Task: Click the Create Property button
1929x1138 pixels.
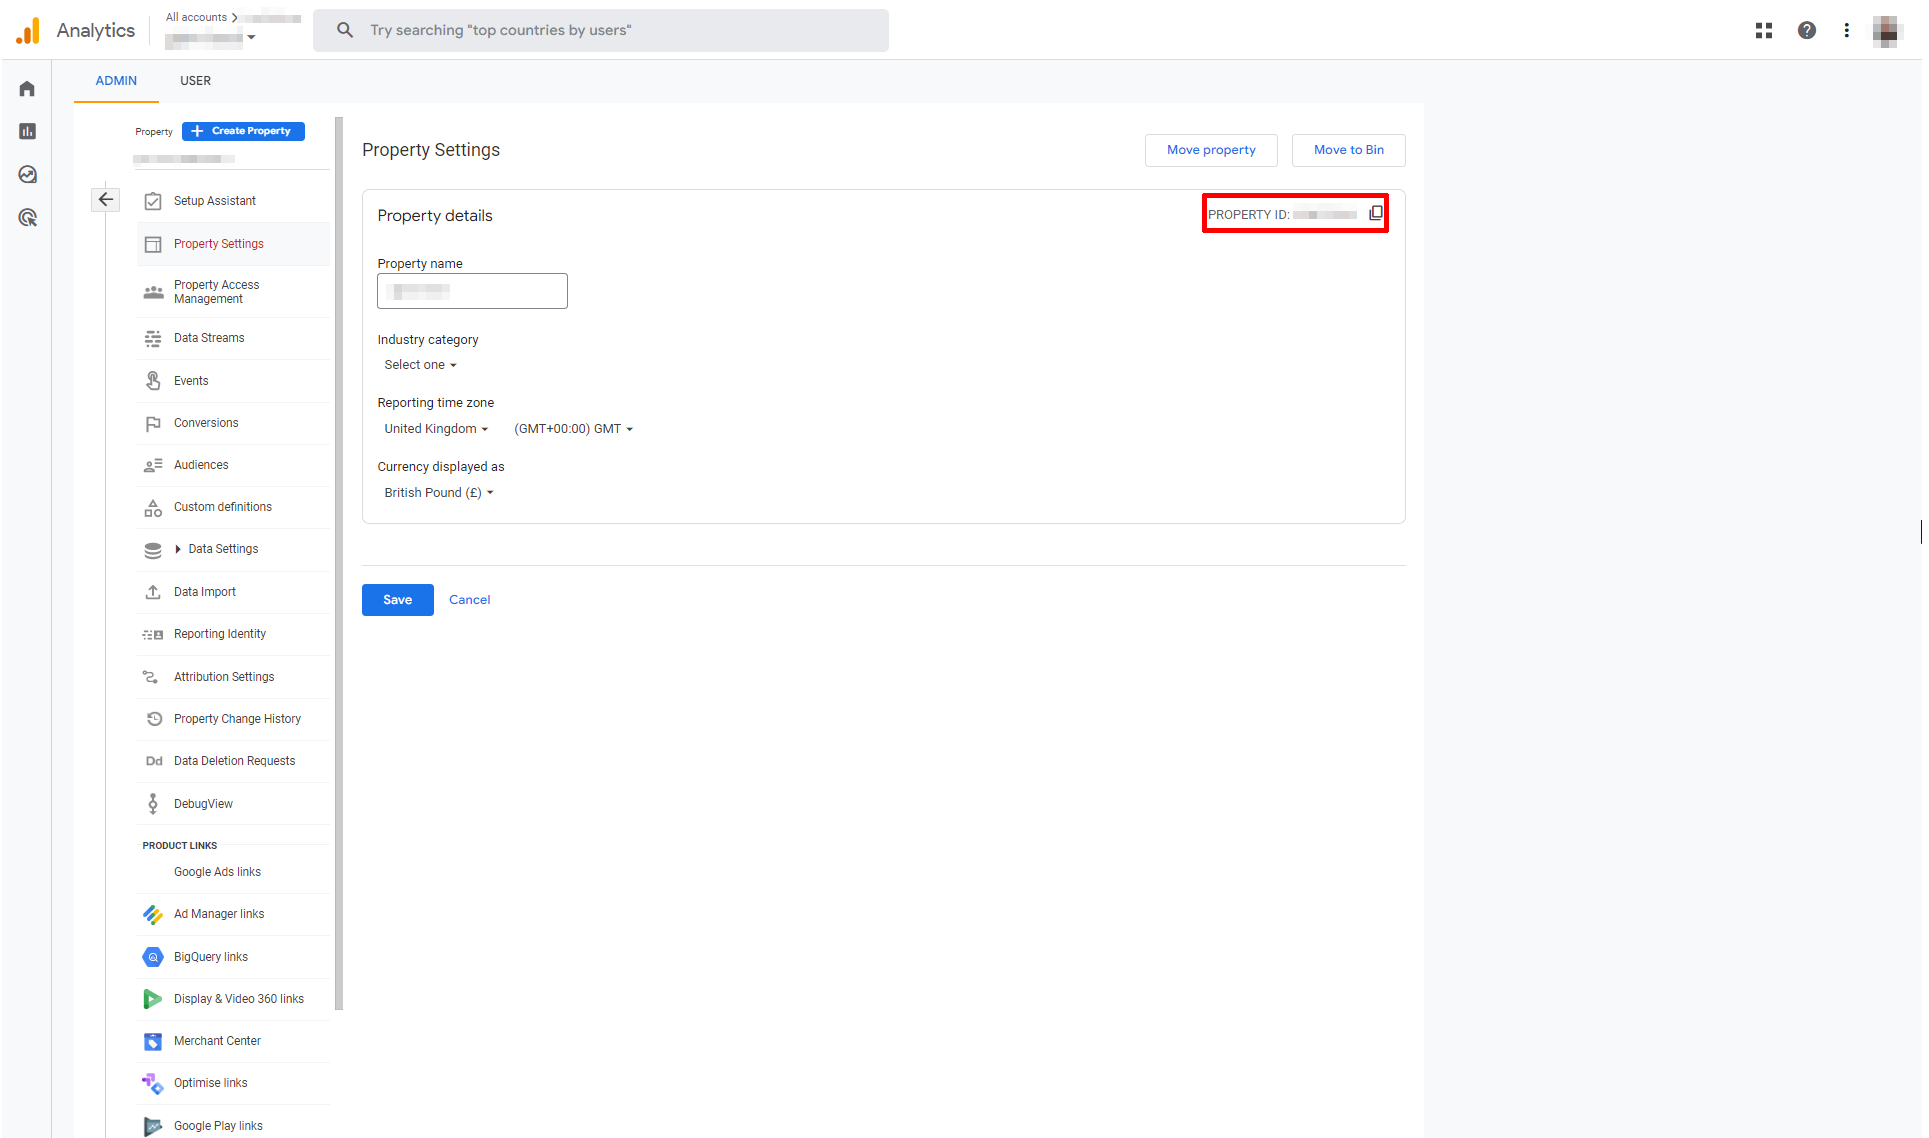Action: coord(243,131)
